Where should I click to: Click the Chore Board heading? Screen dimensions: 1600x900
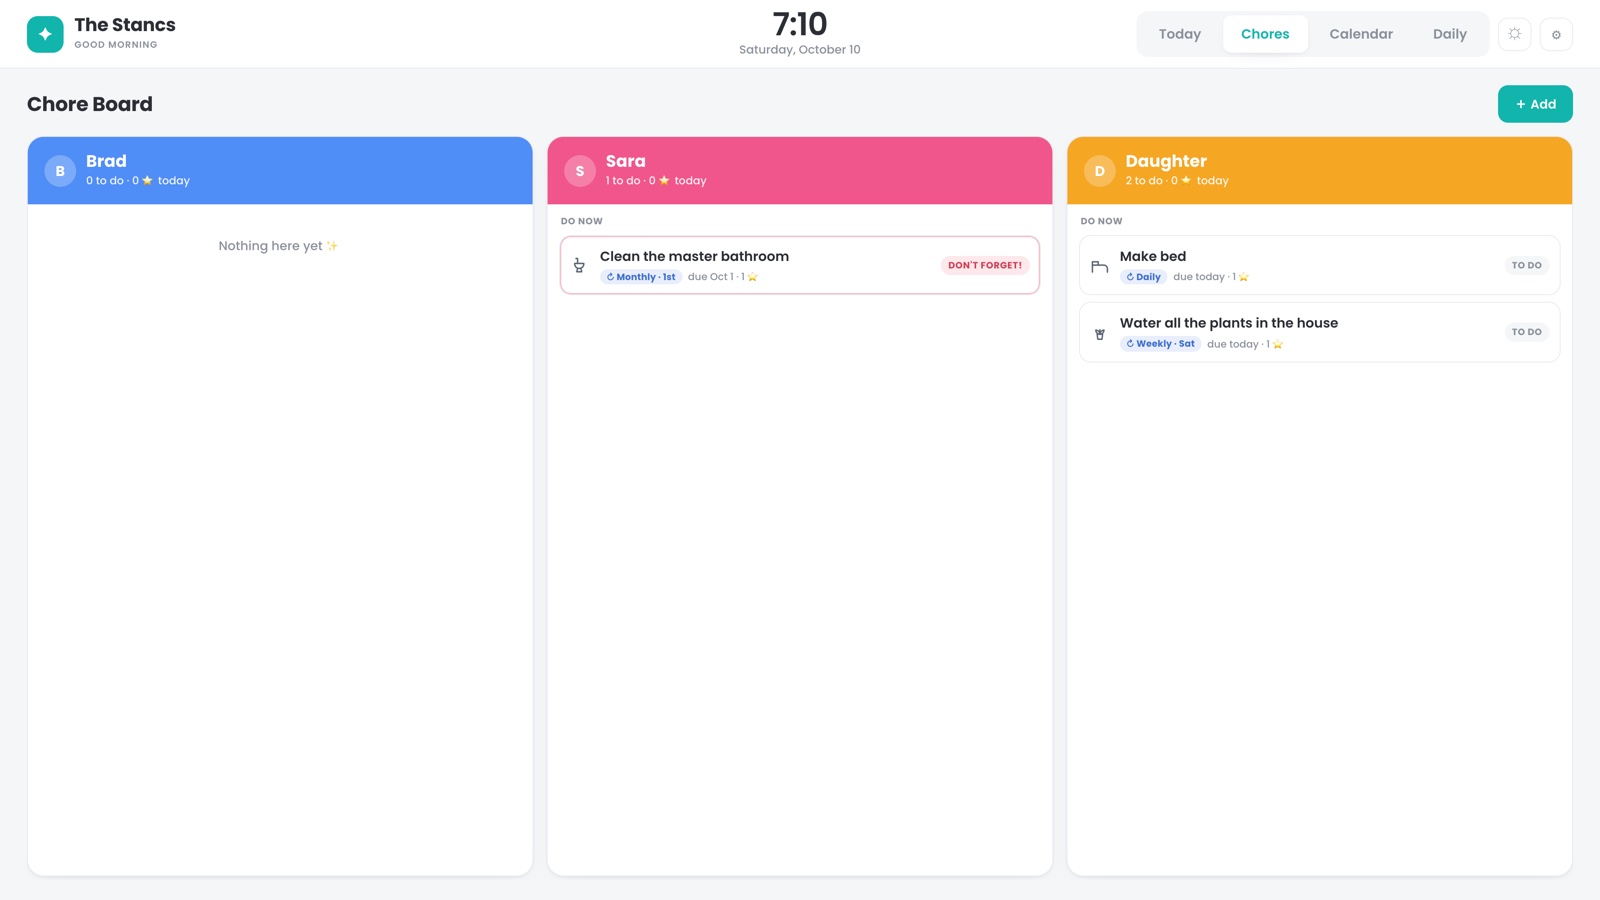(x=90, y=104)
